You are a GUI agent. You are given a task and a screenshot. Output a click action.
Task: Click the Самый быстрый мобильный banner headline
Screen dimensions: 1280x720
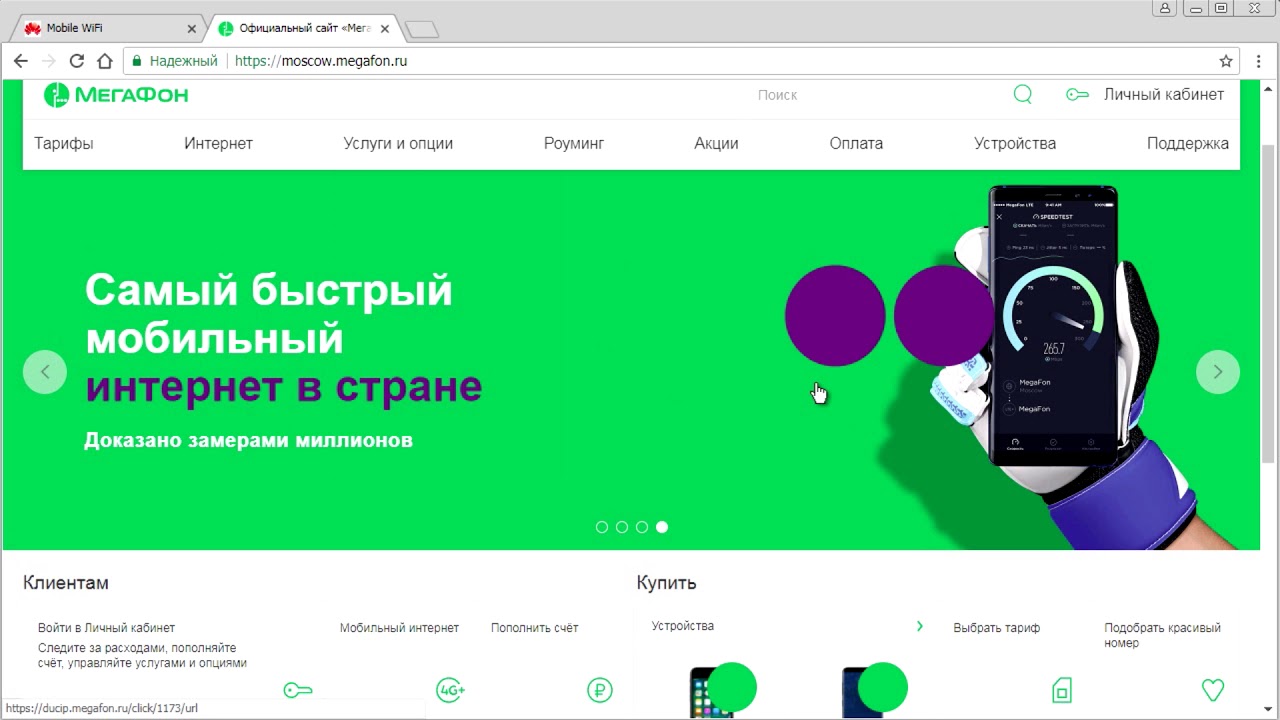[x=283, y=338]
